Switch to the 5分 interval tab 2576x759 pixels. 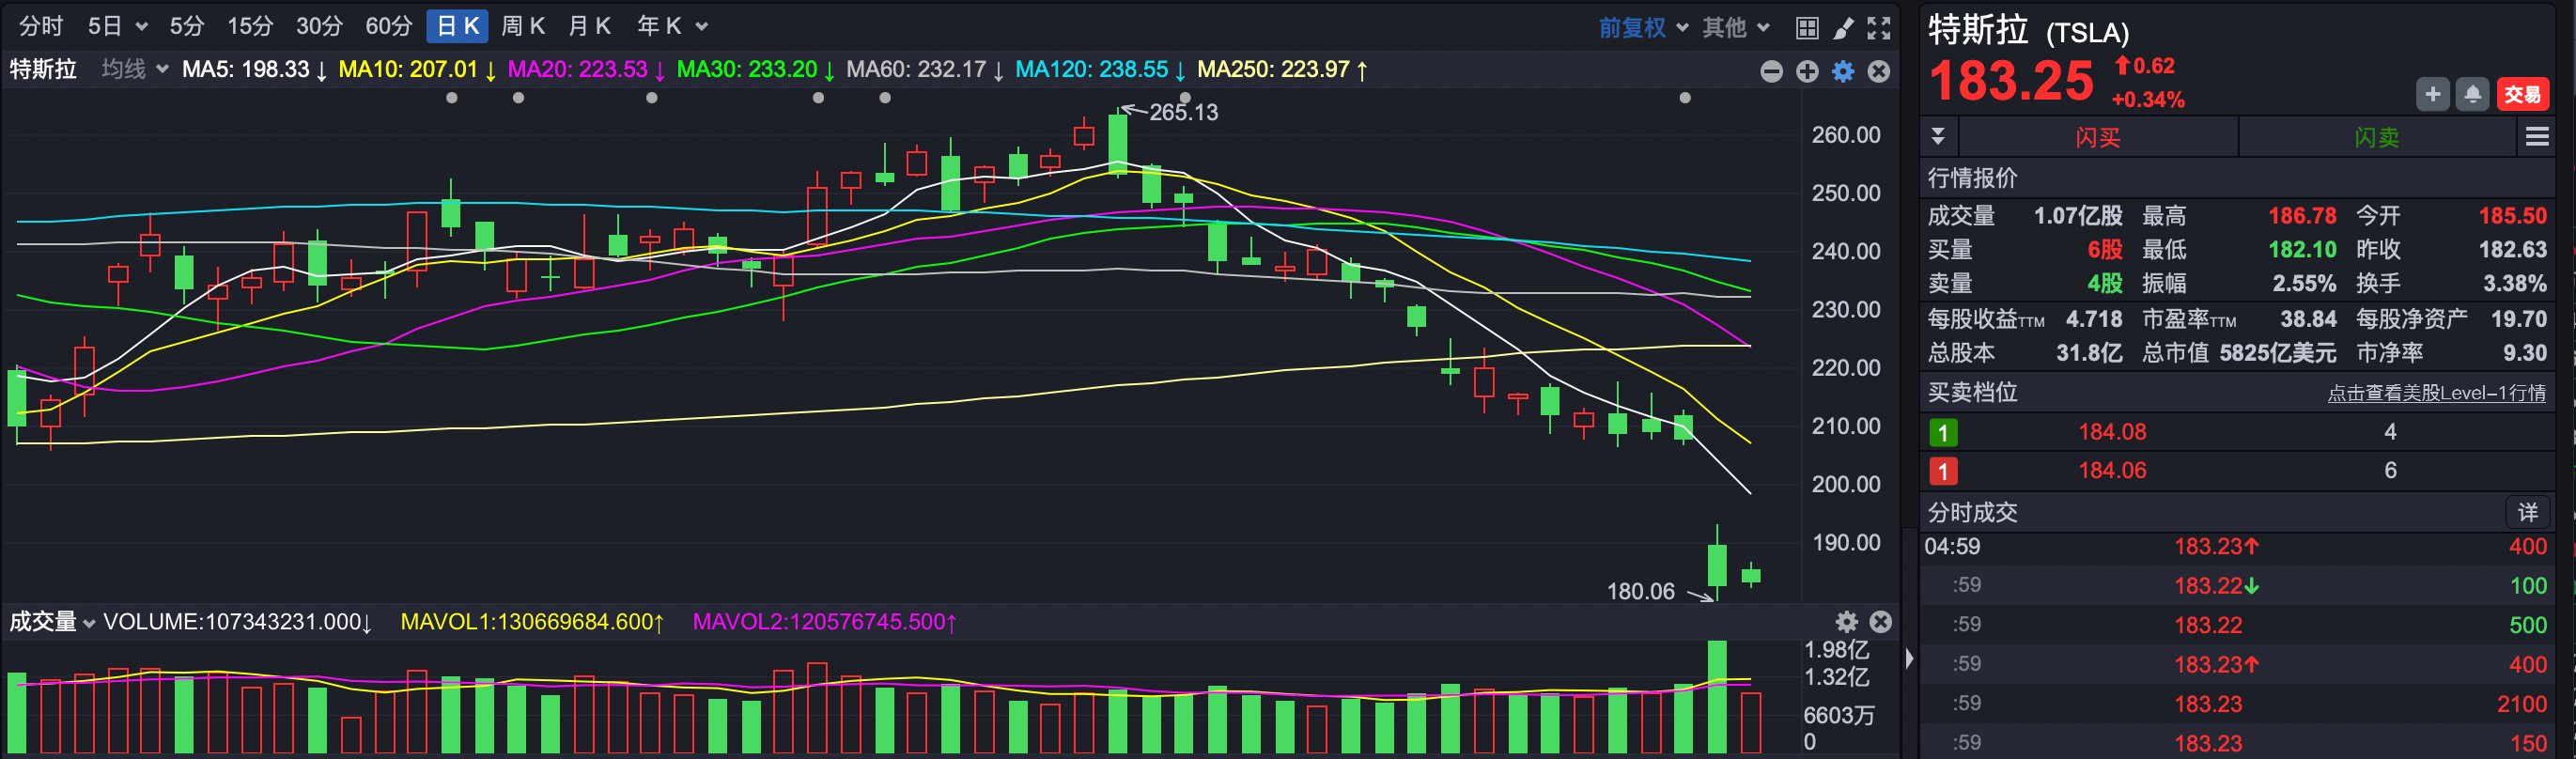pos(186,26)
